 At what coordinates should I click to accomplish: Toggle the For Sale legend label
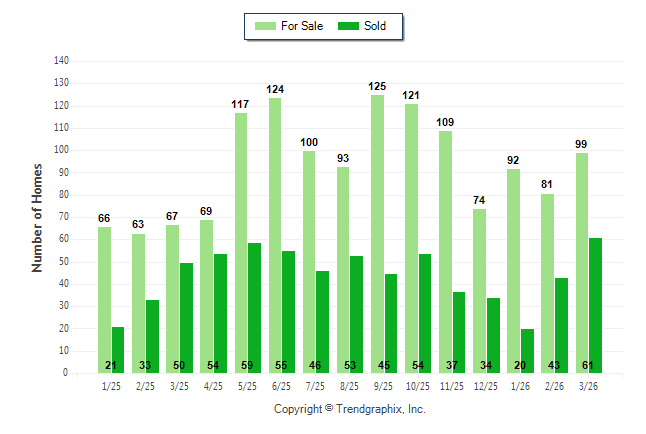(302, 26)
